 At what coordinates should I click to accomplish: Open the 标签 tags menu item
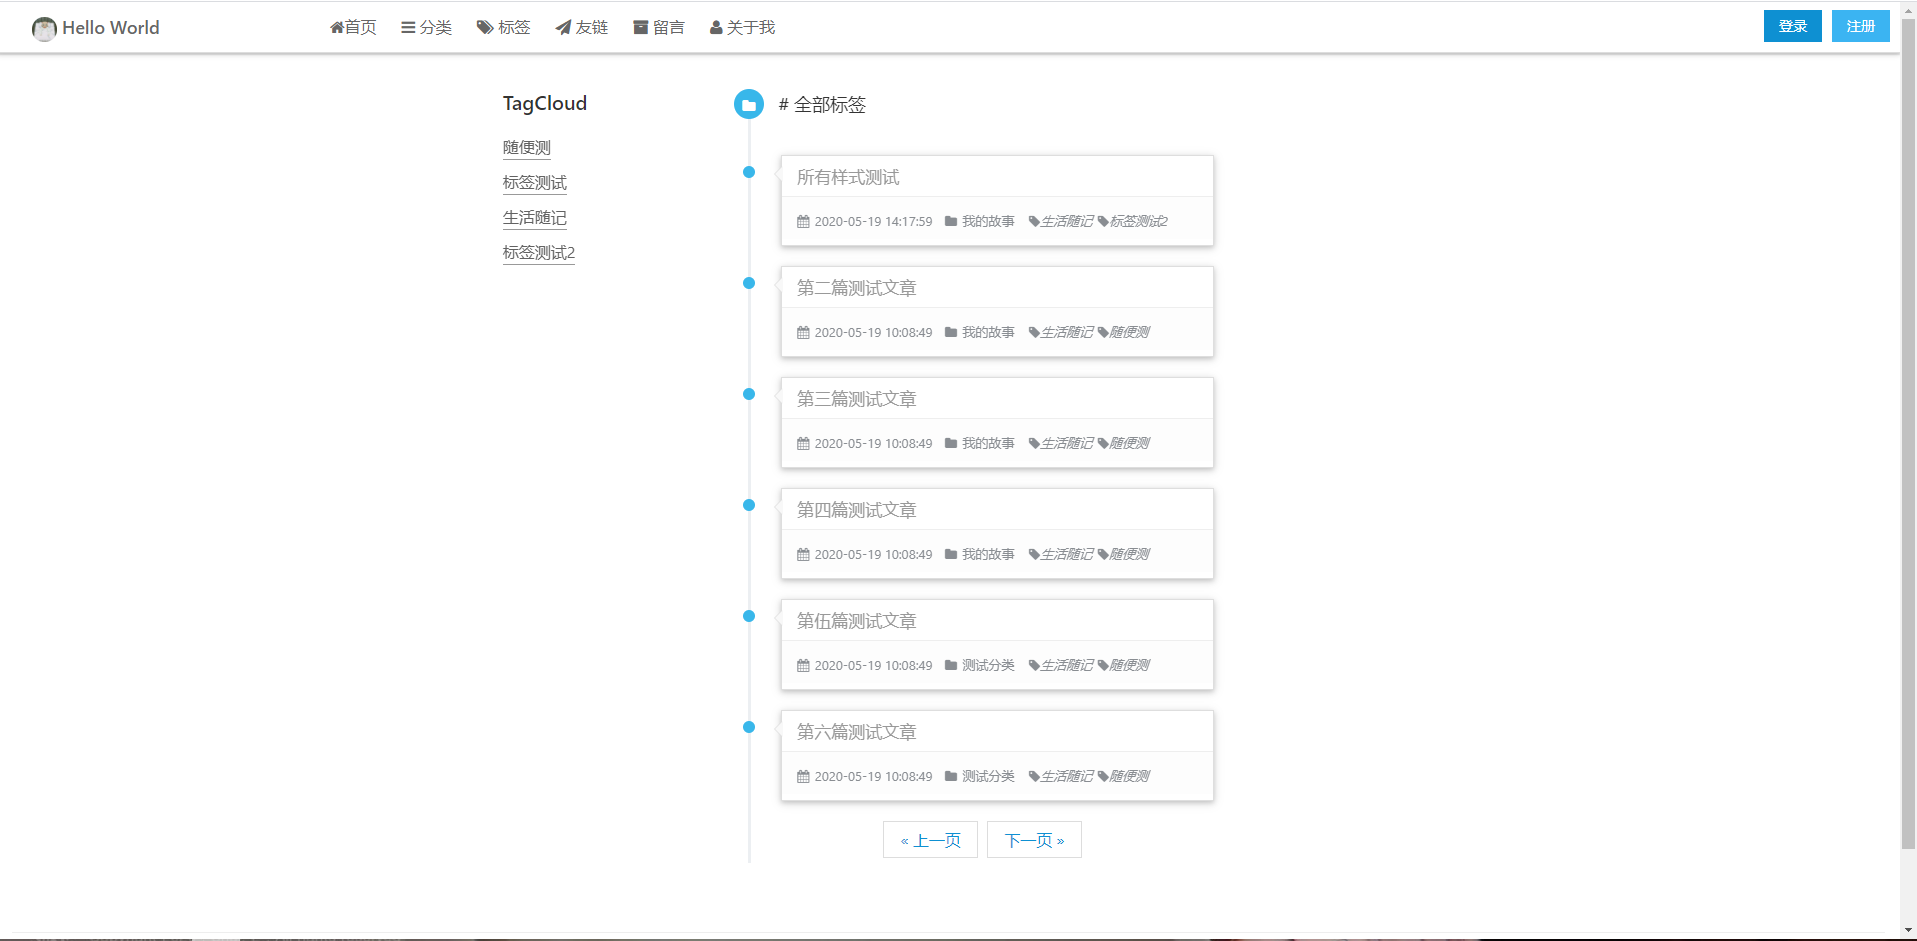tap(504, 27)
